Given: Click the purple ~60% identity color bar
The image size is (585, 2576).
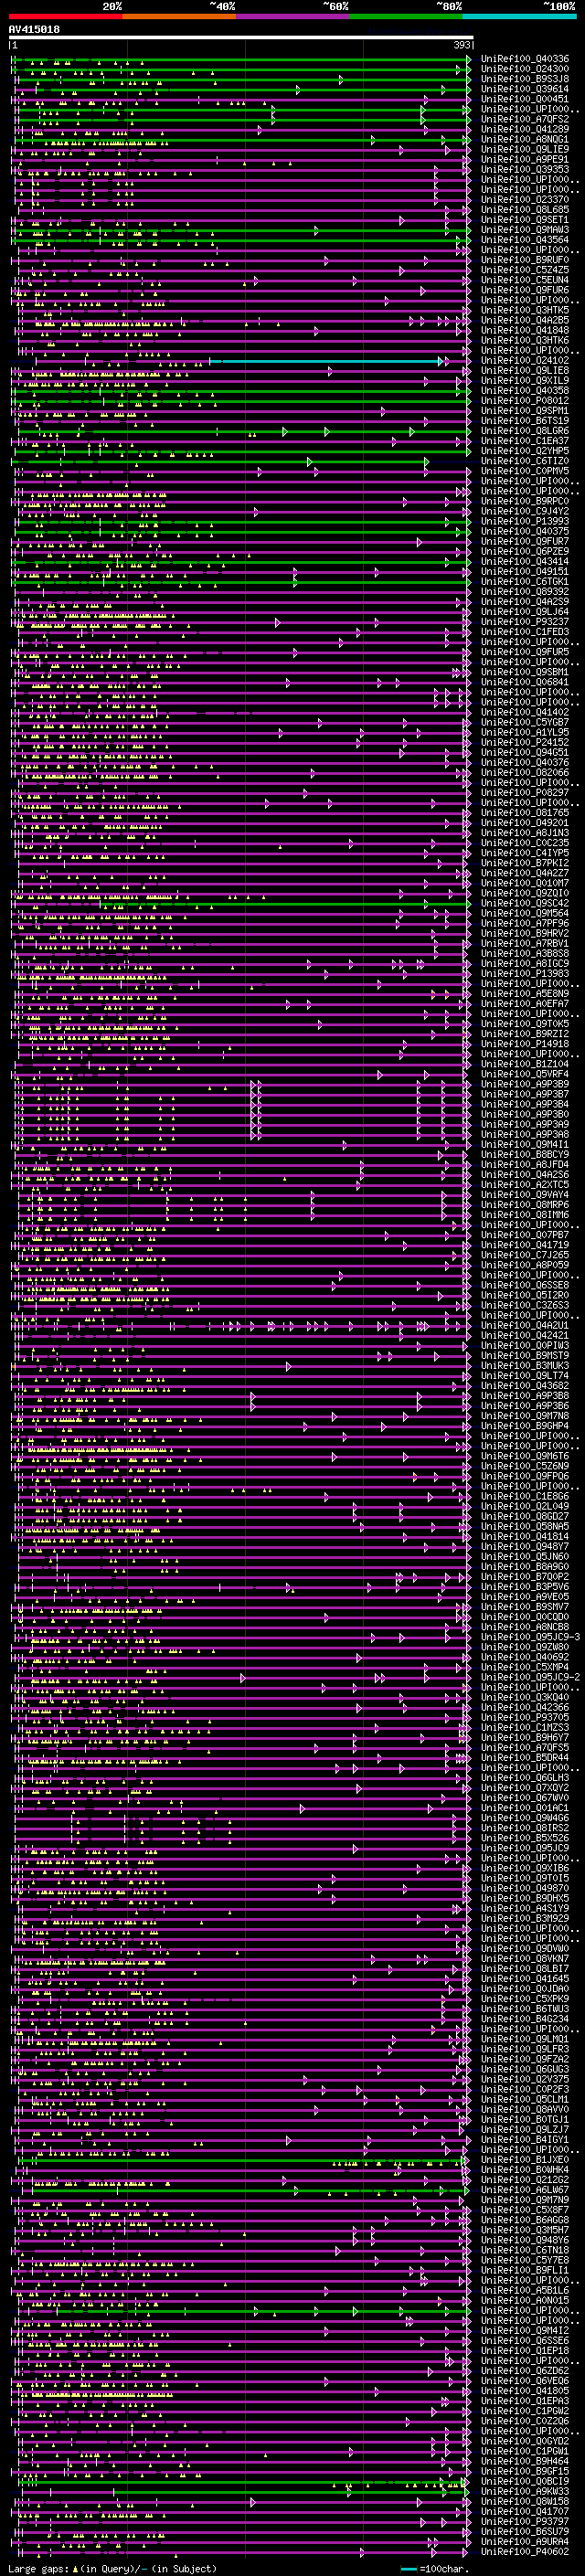Looking at the screenshot, I should [x=293, y=16].
